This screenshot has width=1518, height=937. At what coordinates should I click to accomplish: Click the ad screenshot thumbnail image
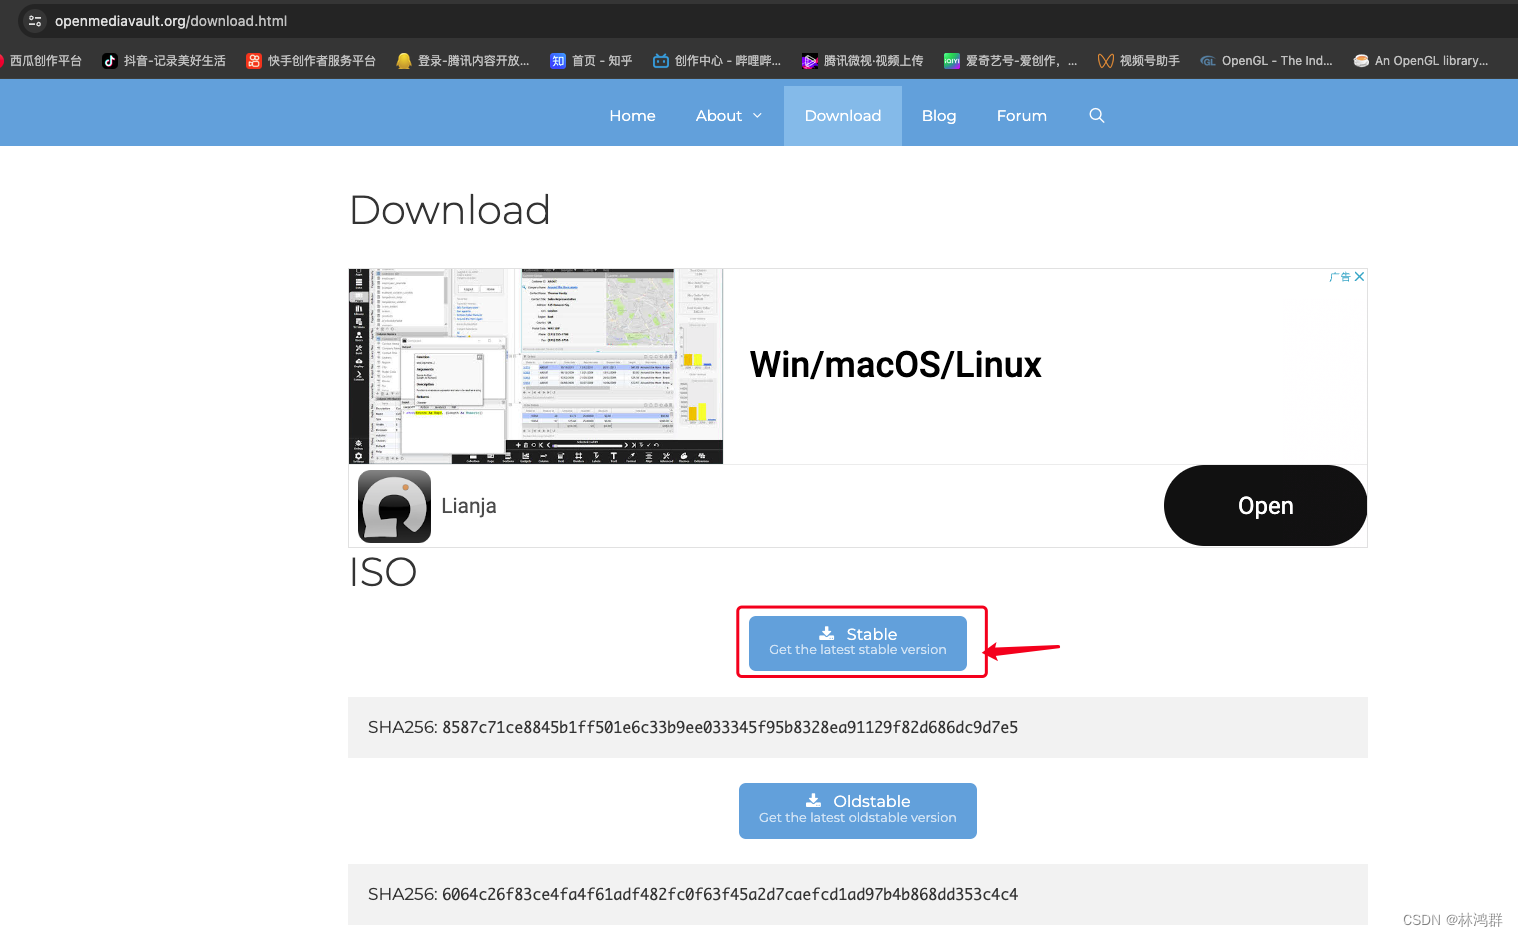pyautogui.click(x=535, y=366)
